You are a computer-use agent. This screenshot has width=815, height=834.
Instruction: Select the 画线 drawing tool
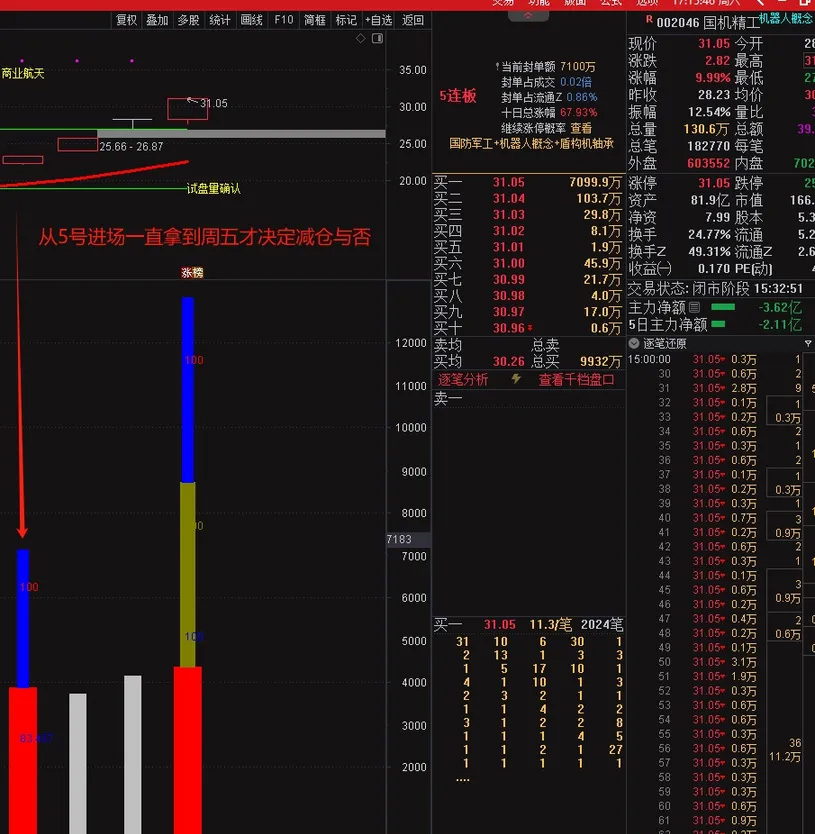tap(252, 20)
